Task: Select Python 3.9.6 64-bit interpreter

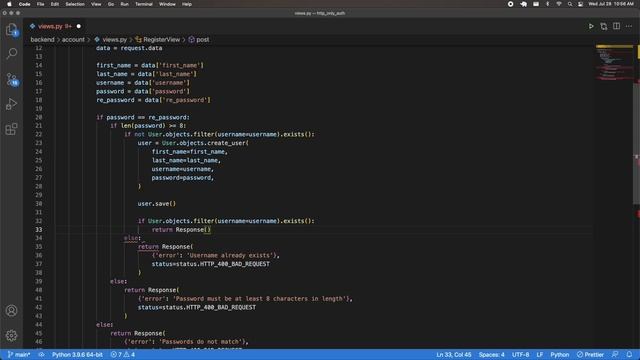Action: tap(77, 355)
